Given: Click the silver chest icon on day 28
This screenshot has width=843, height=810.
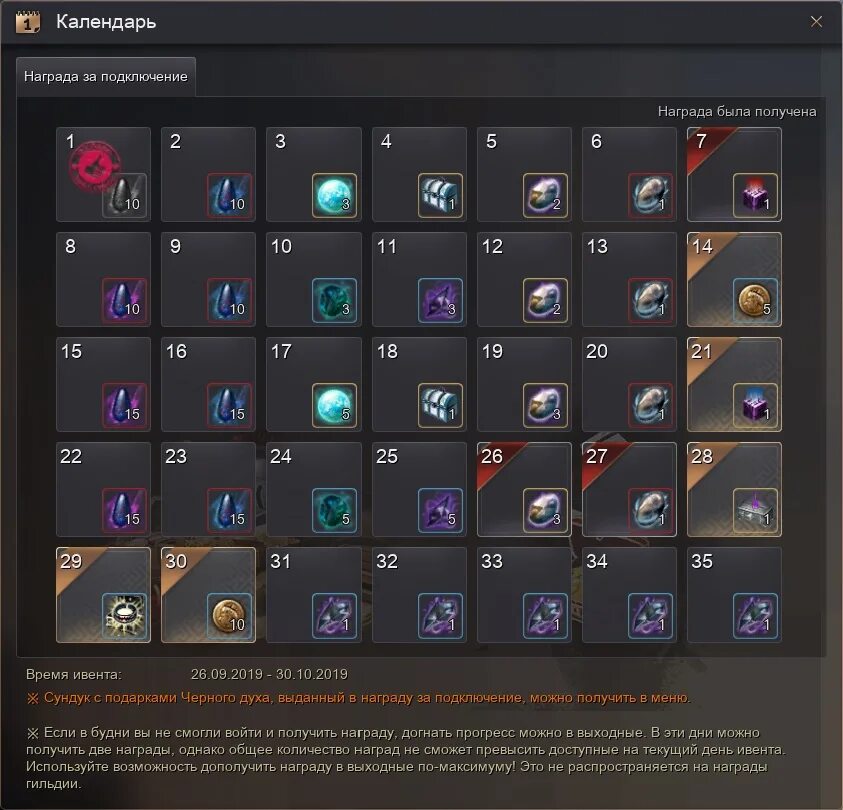Looking at the screenshot, I should (755, 510).
